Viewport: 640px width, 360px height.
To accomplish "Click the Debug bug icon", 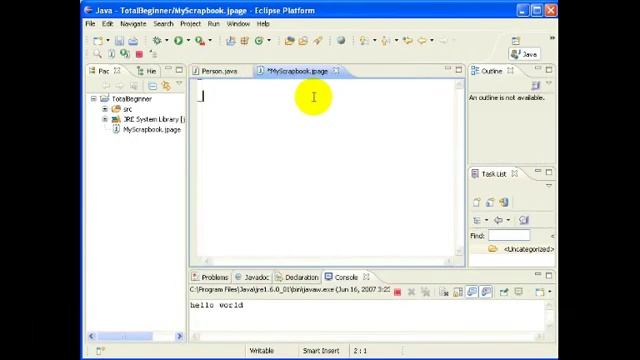I will 157,40.
